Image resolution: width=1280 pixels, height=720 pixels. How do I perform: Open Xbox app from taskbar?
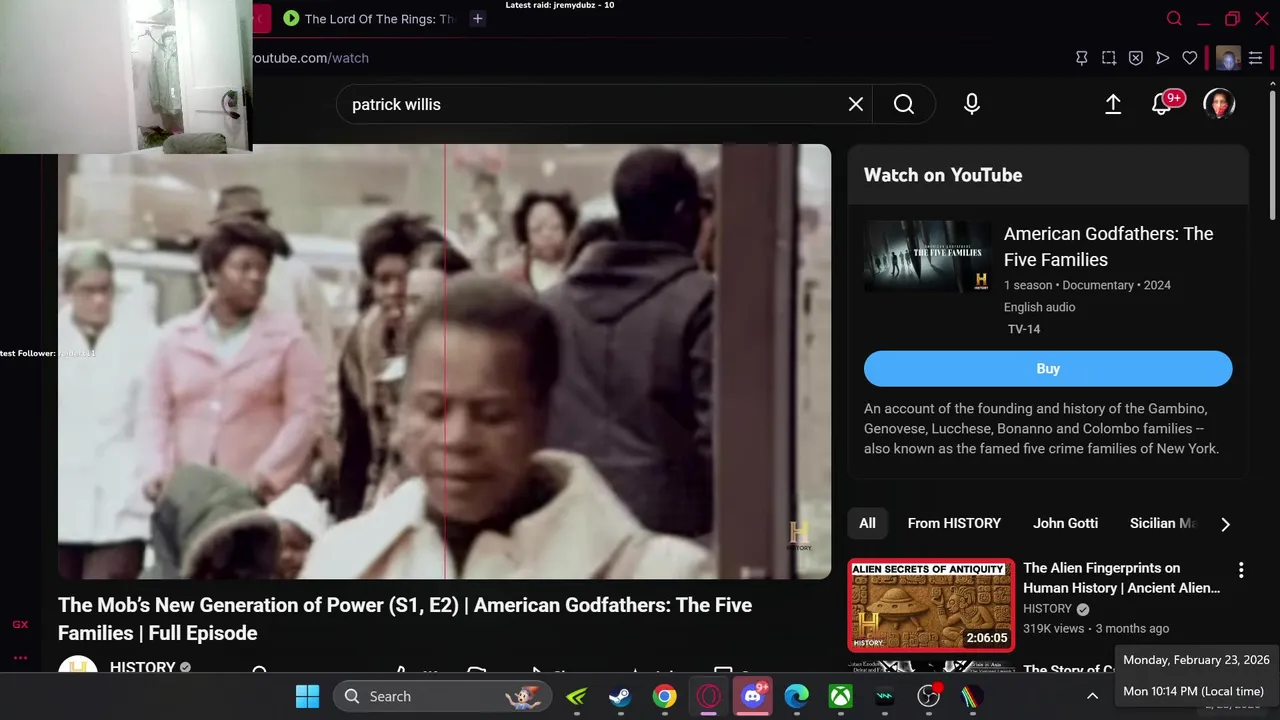[x=840, y=696]
